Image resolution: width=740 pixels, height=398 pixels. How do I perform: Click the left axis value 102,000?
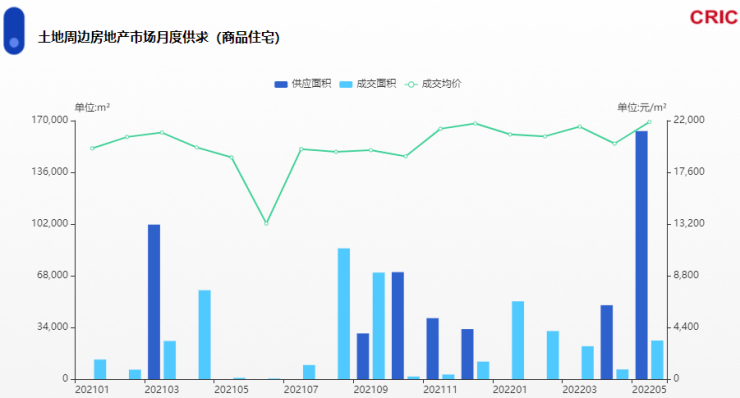click(50, 223)
